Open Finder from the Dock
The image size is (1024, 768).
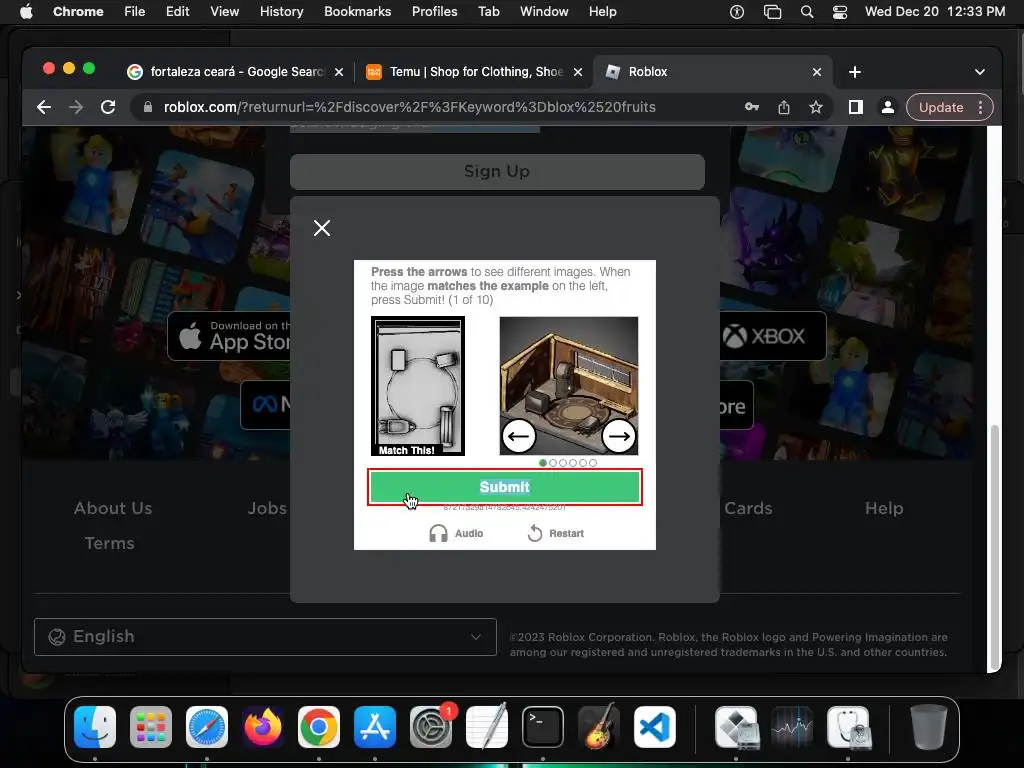95,727
